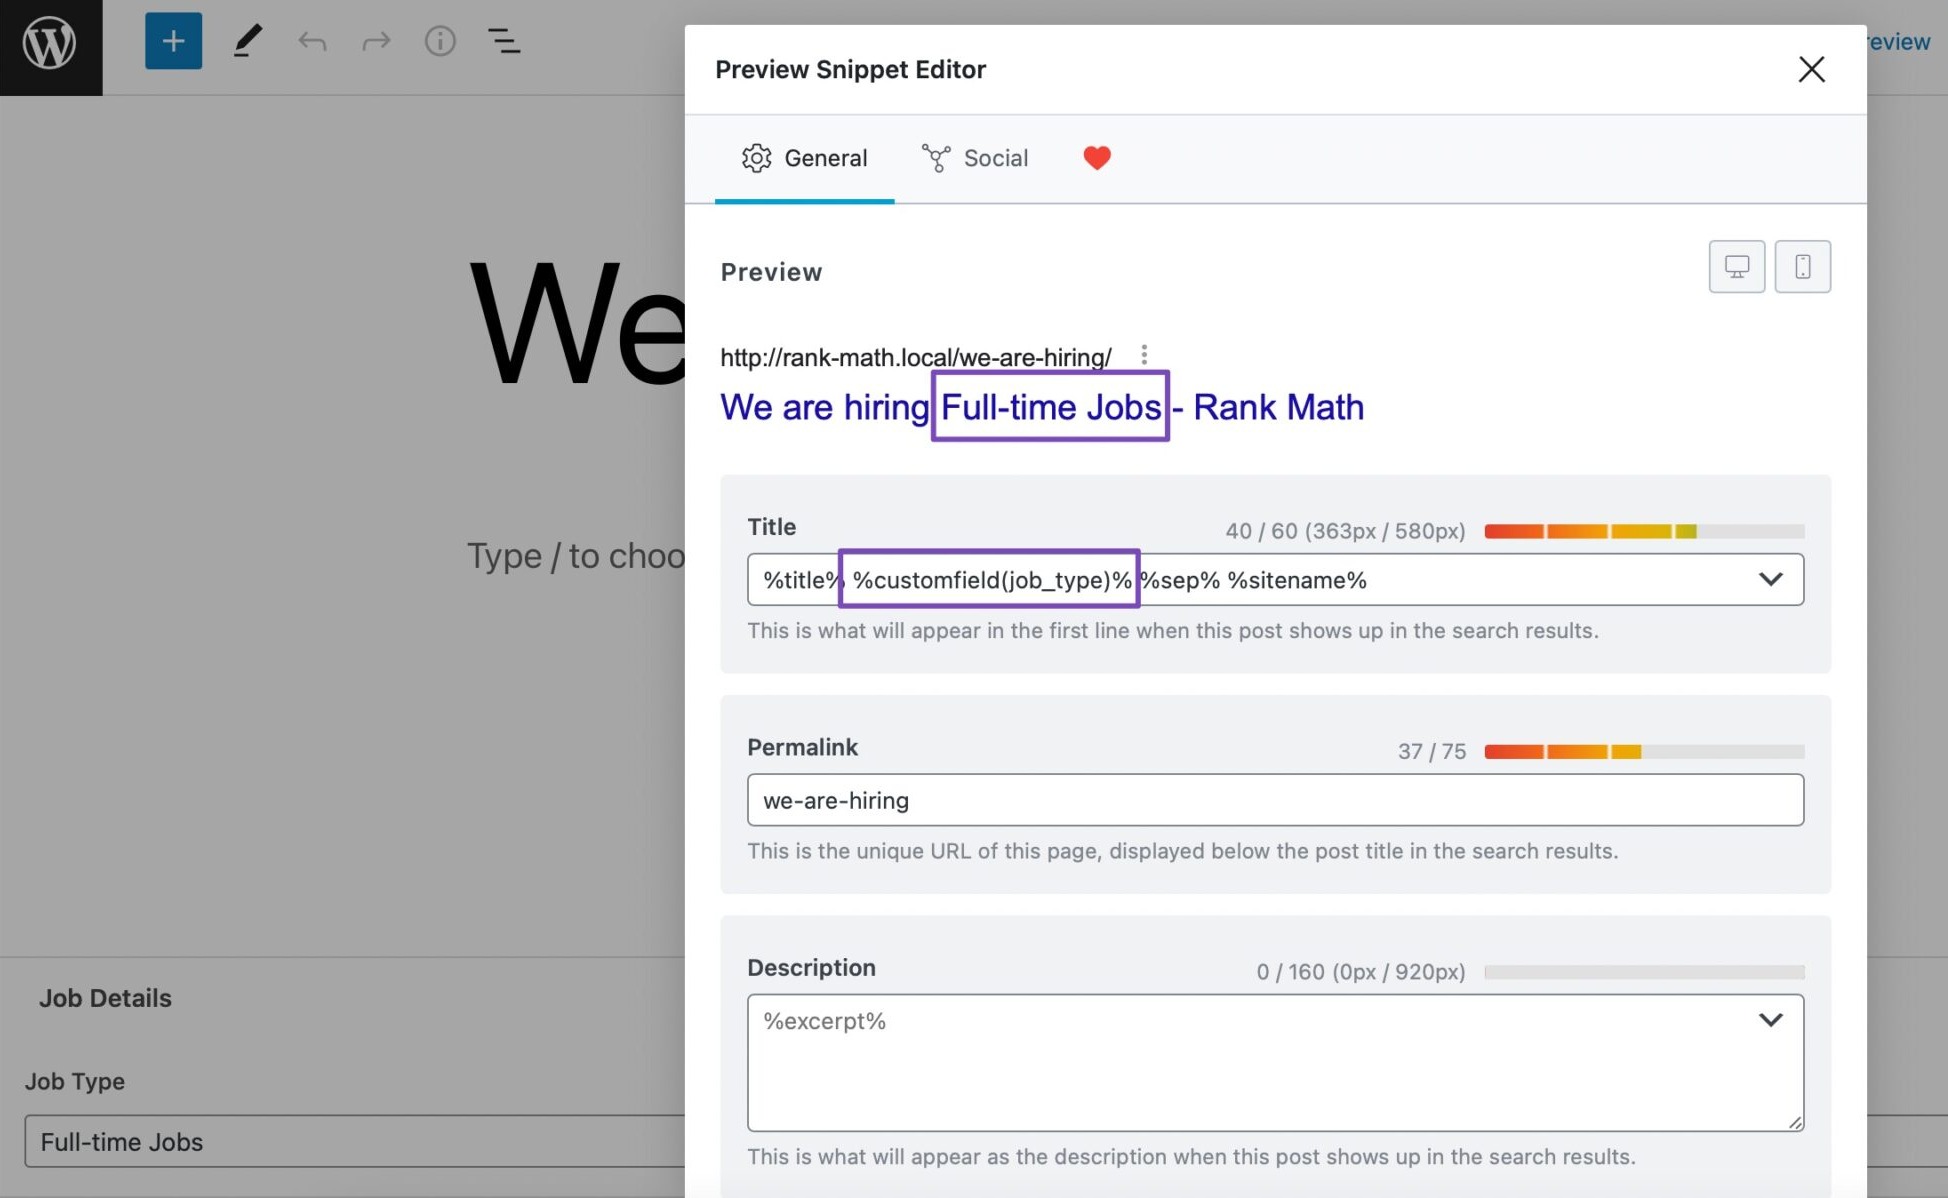1948x1198 pixels.
Task: Click the Type / to choose block placeholder
Action: (x=576, y=556)
